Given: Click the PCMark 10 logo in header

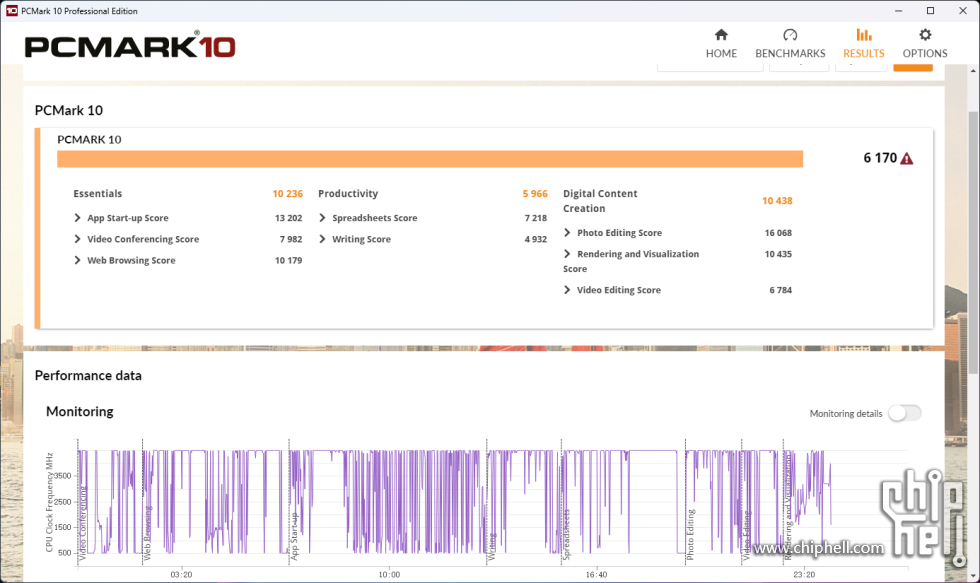Looking at the screenshot, I should (x=130, y=46).
